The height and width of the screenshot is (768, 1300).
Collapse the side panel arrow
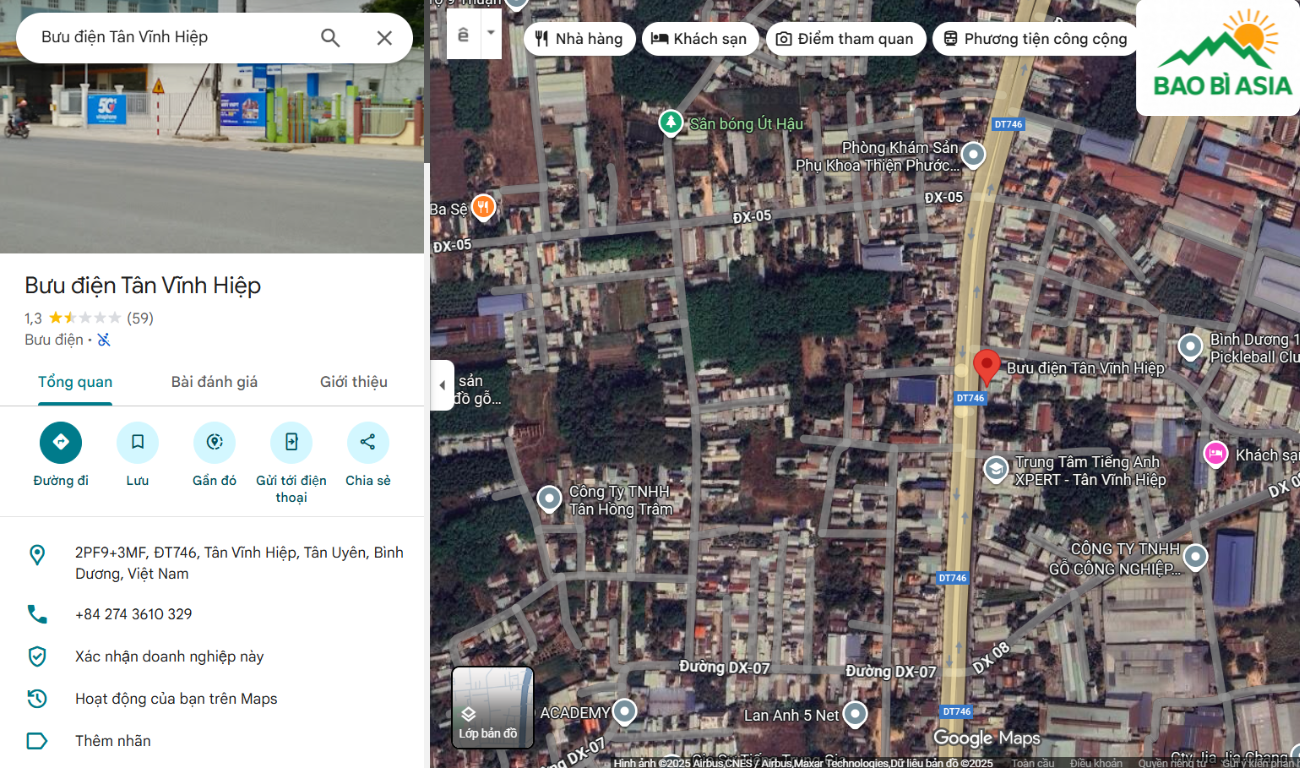click(442, 385)
